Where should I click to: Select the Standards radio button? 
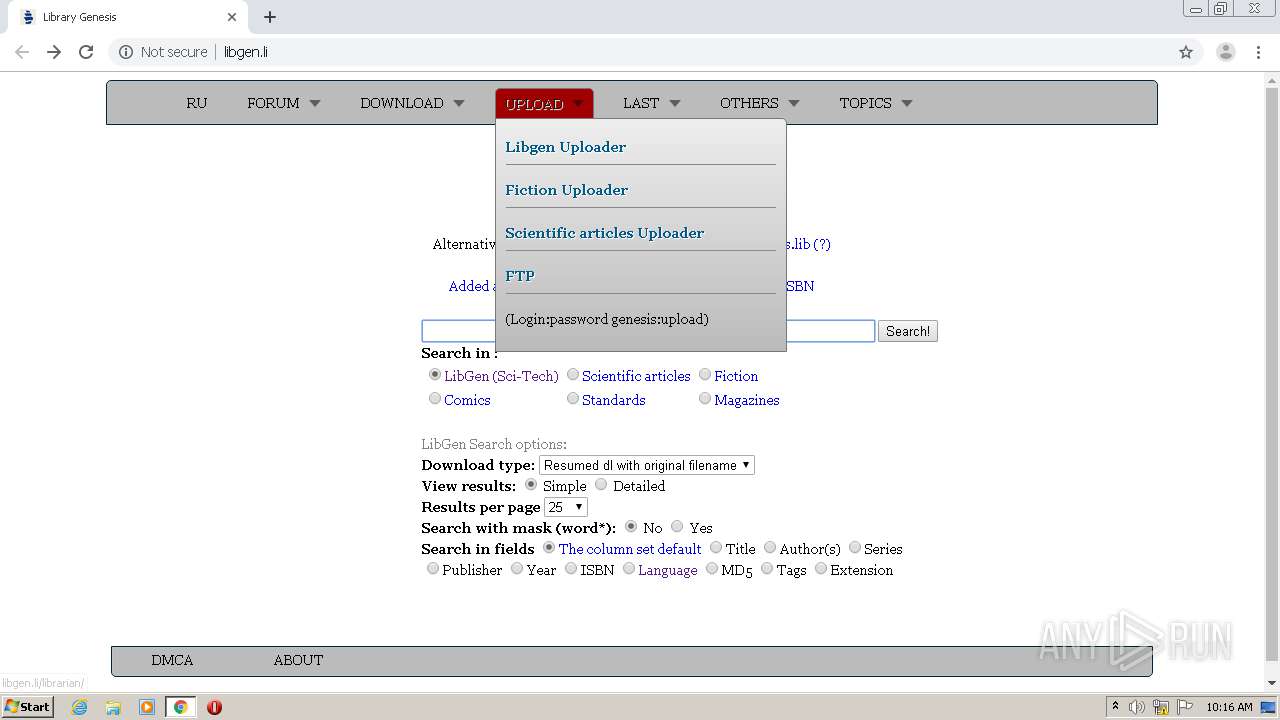573,399
